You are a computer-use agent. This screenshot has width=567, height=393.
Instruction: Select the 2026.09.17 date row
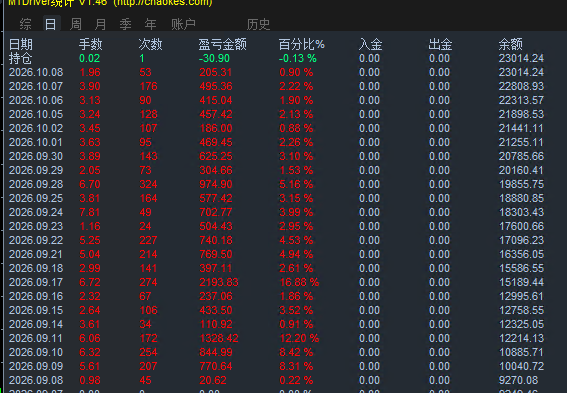(36, 282)
